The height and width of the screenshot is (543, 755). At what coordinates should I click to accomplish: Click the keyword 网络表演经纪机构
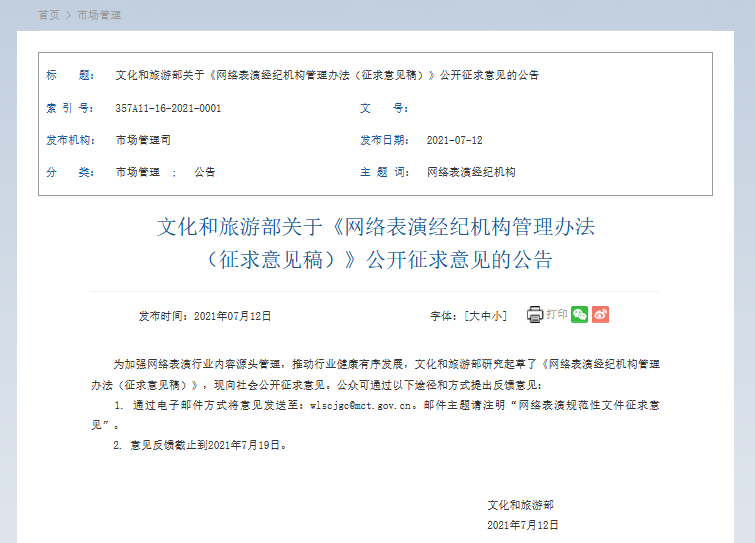tap(471, 172)
